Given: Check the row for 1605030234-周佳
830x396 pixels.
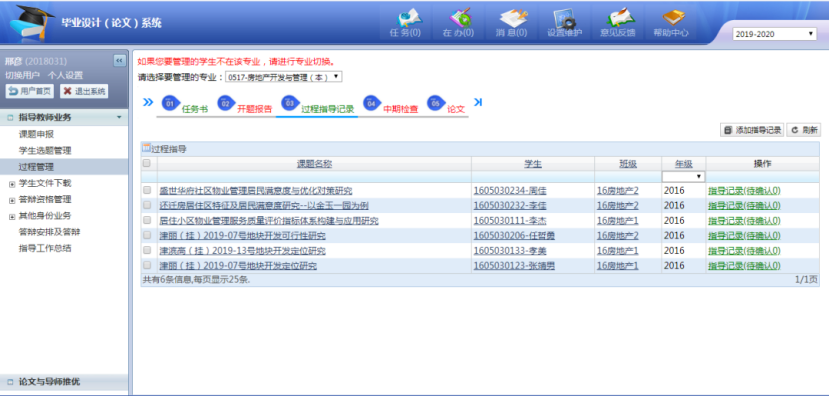Looking at the screenshot, I should tap(147, 190).
